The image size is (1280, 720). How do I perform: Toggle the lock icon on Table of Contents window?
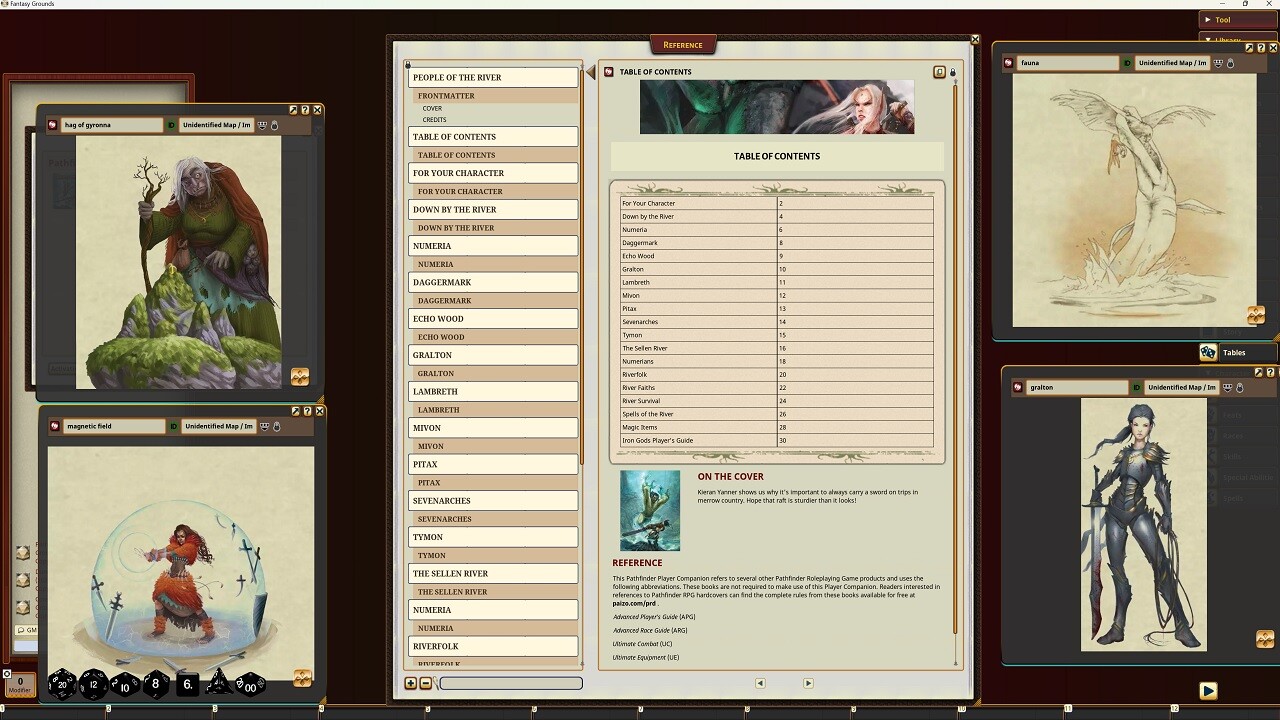click(953, 72)
